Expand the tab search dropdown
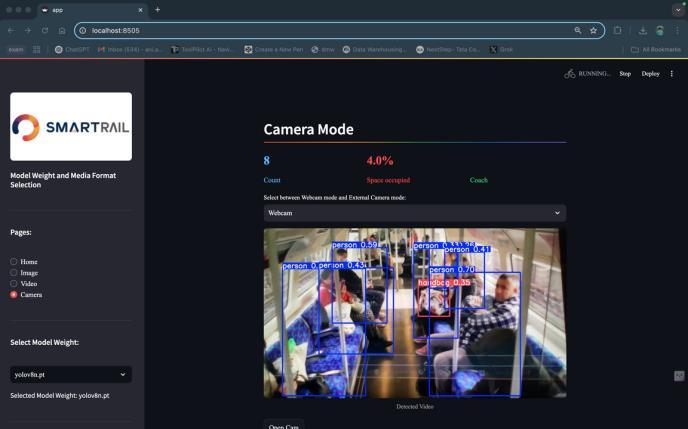The image size is (688, 429). click(x=678, y=10)
